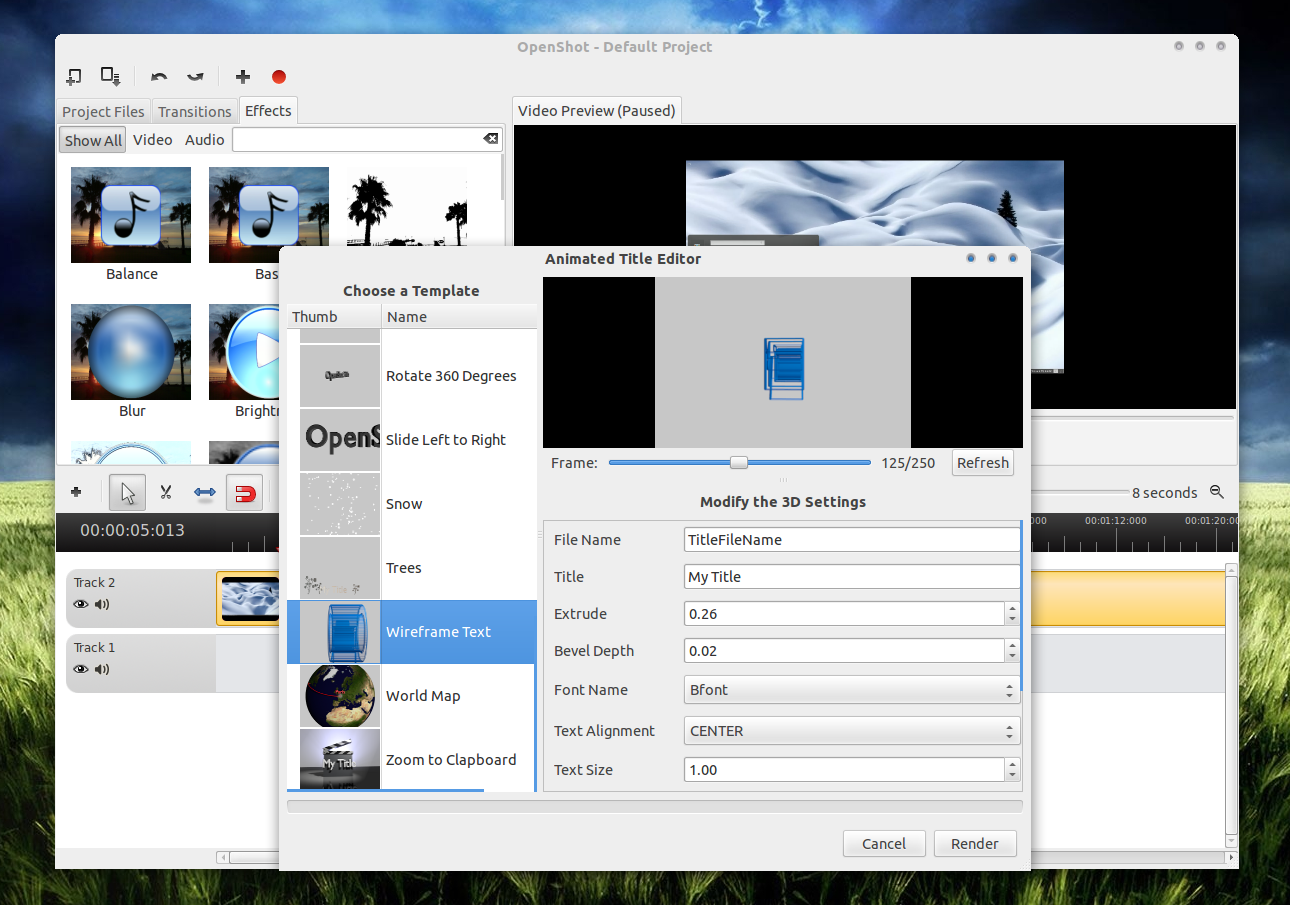Screen dimensions: 1290x905
Task: Add a track using timeline plus icon
Action: pyautogui.click(x=76, y=492)
